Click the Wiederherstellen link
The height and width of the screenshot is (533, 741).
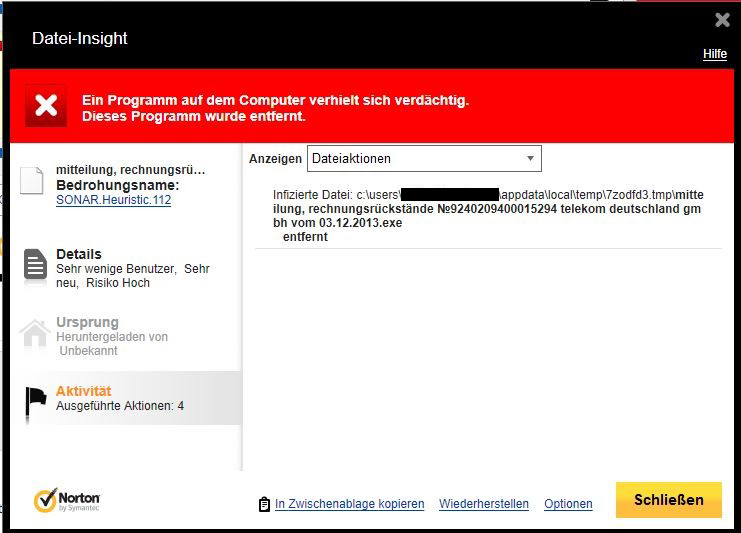click(484, 504)
